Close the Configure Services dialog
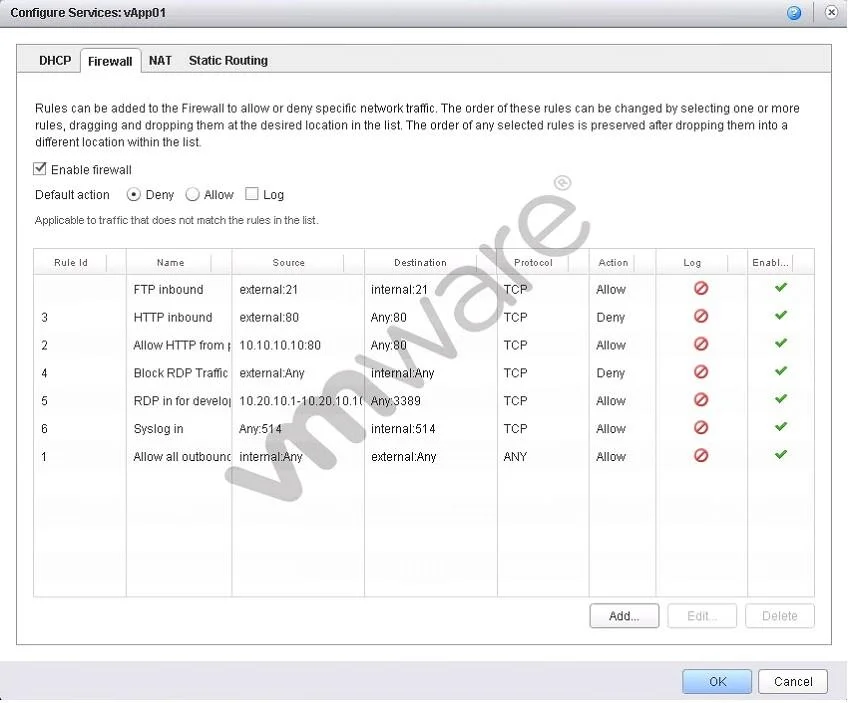849x703 pixels. [831, 12]
